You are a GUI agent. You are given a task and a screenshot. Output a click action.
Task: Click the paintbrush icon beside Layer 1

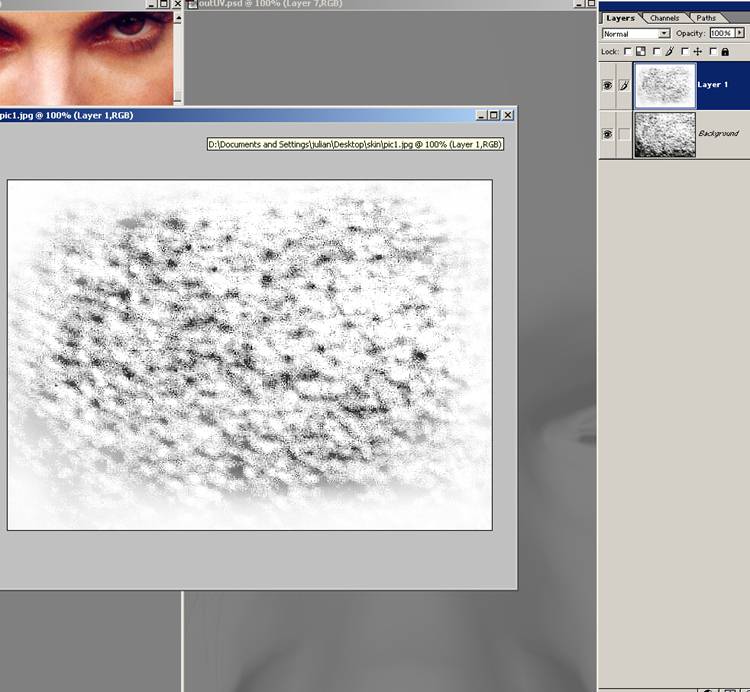[x=625, y=86]
